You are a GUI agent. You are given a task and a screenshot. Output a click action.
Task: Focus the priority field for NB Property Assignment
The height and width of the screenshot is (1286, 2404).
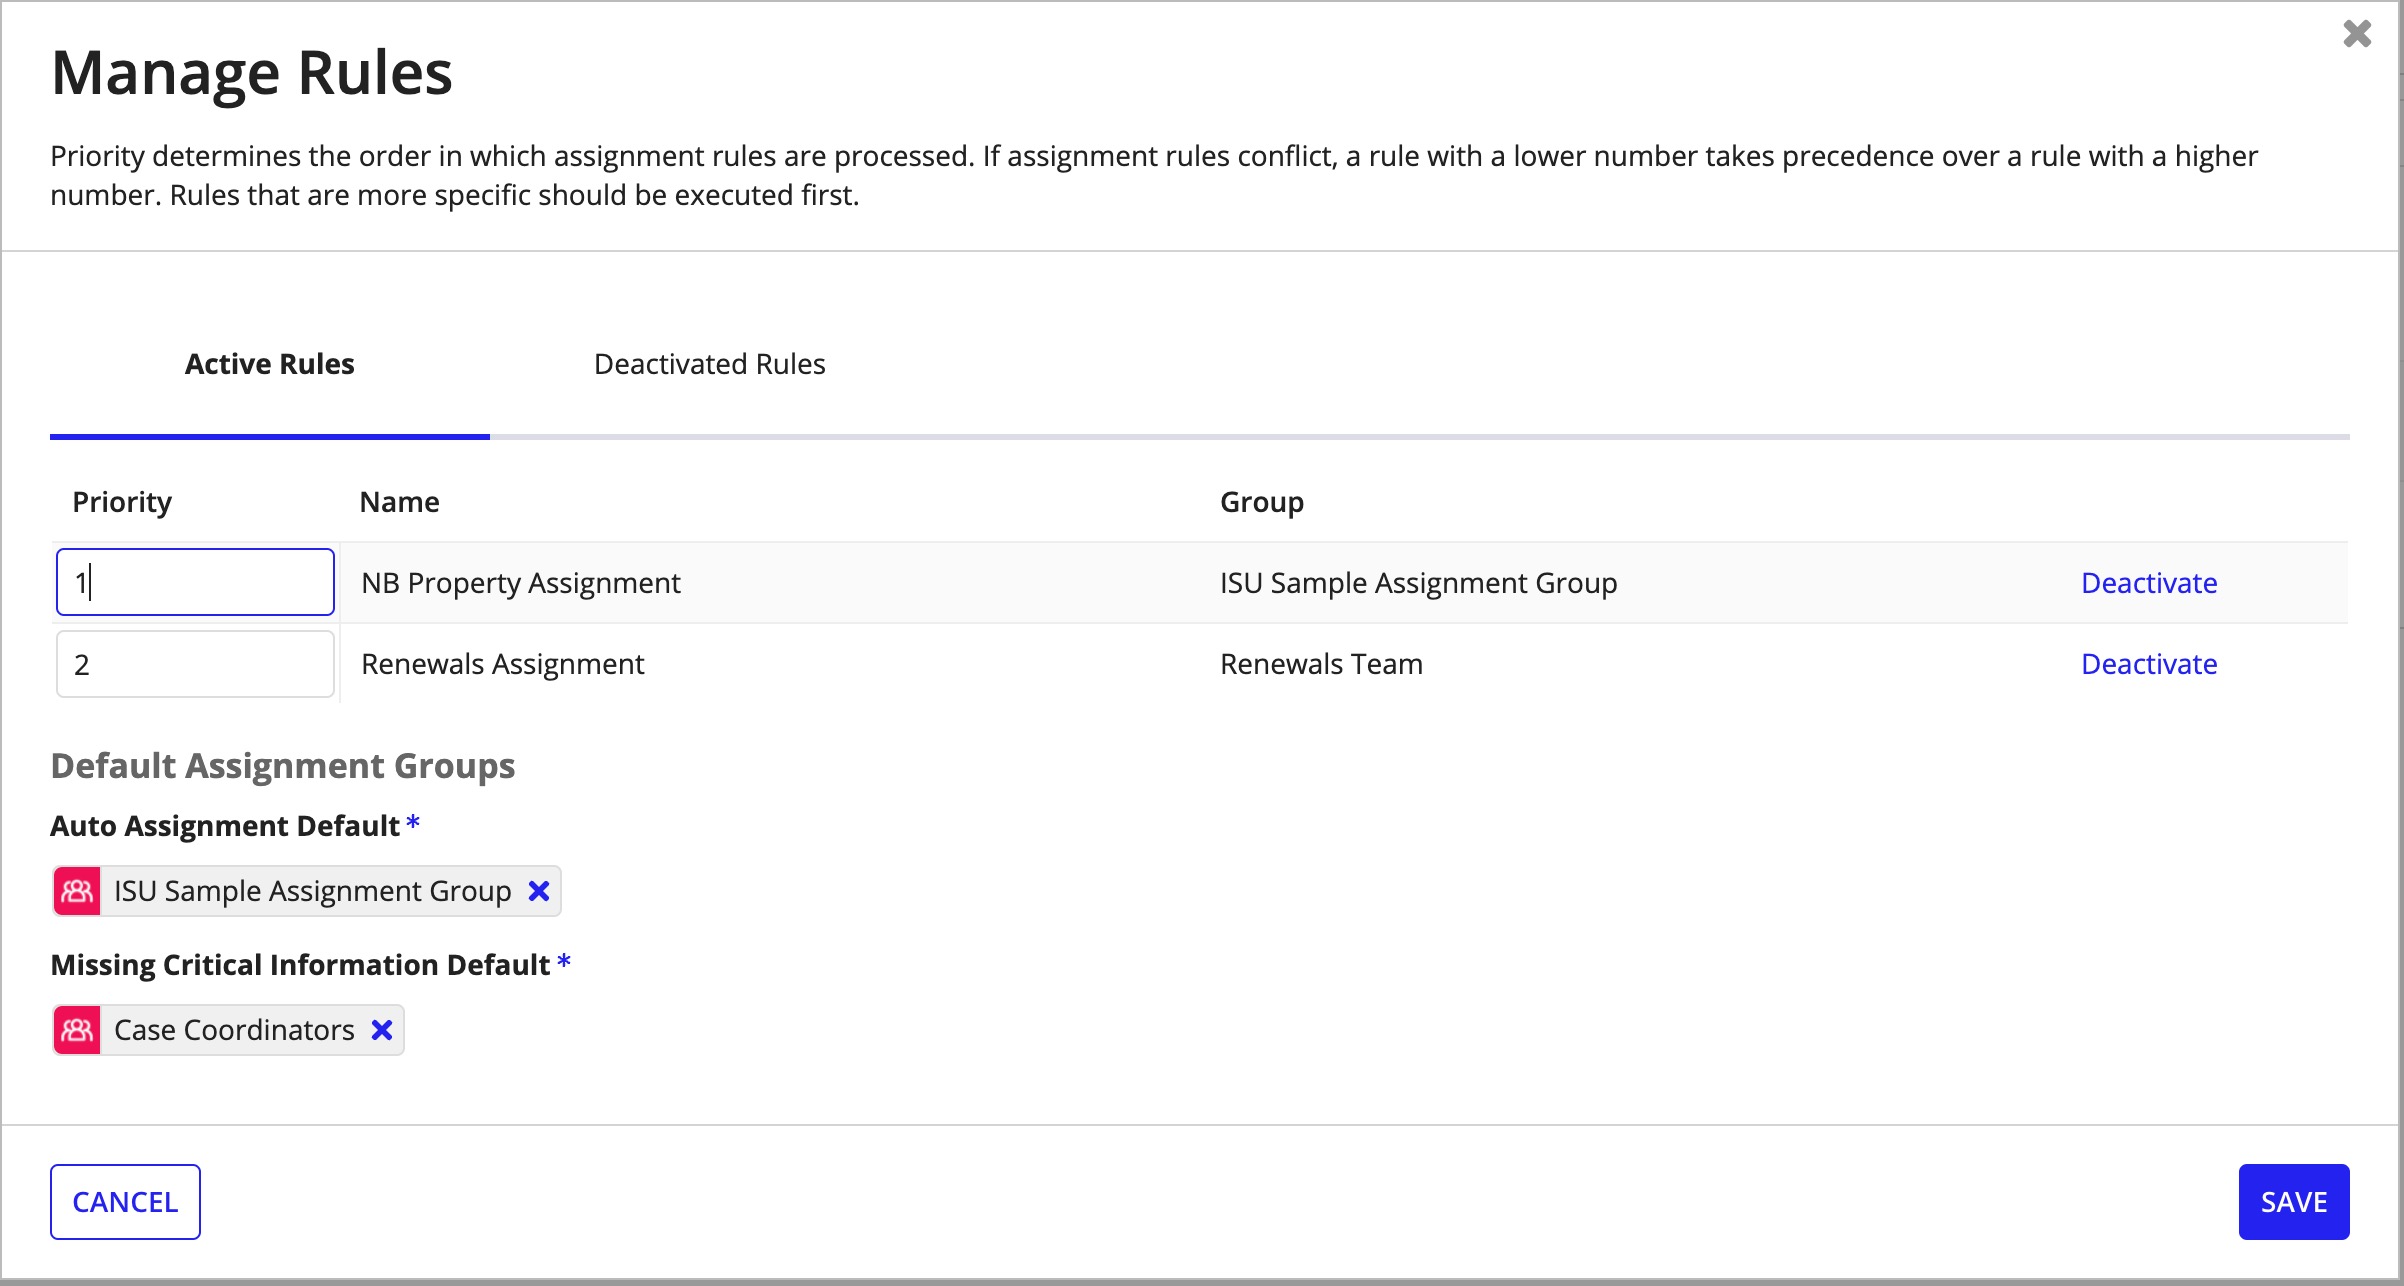point(195,582)
